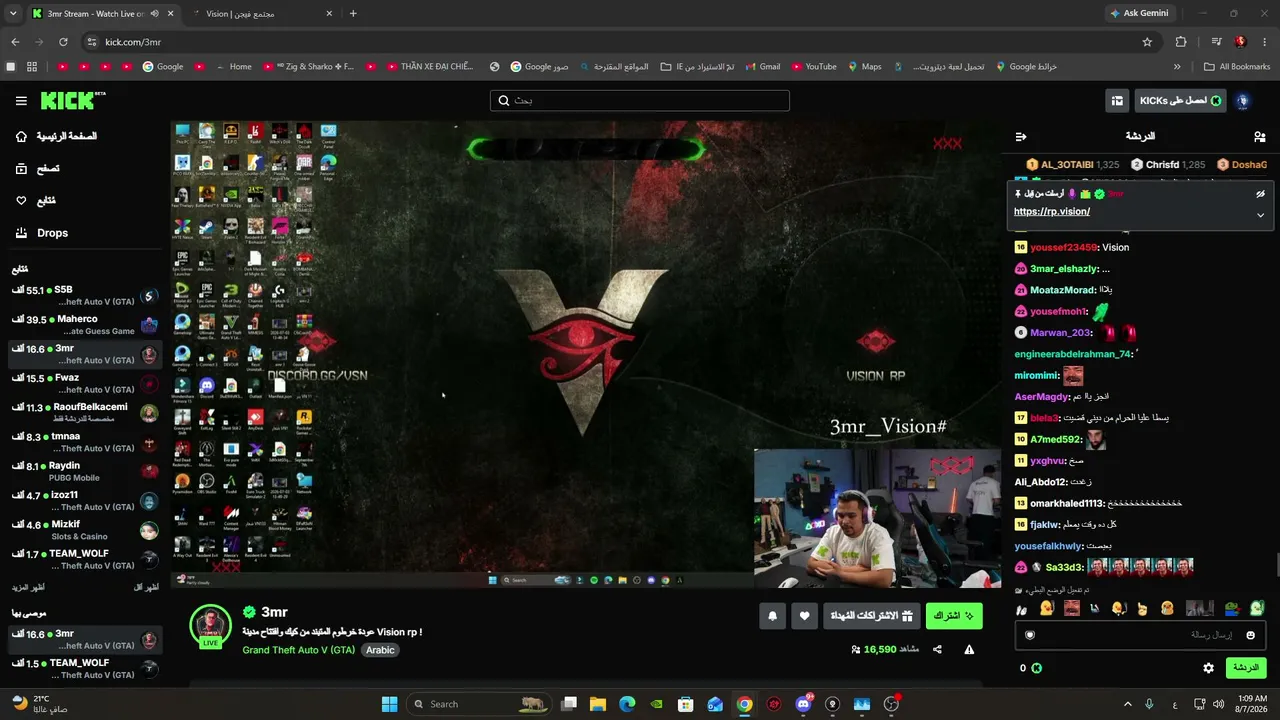This screenshot has height=720, width=1280.
Task: Open Mizkif Slots & Casino channel
Action: click(x=85, y=530)
